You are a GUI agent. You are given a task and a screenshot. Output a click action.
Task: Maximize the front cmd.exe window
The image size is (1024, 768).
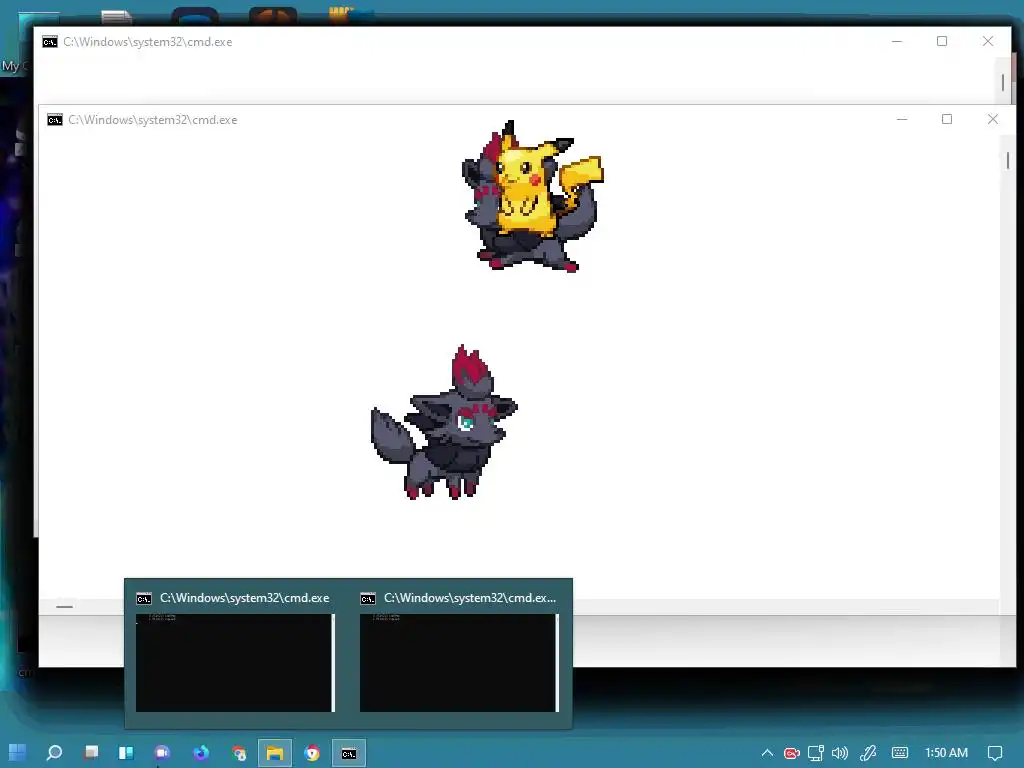click(947, 120)
